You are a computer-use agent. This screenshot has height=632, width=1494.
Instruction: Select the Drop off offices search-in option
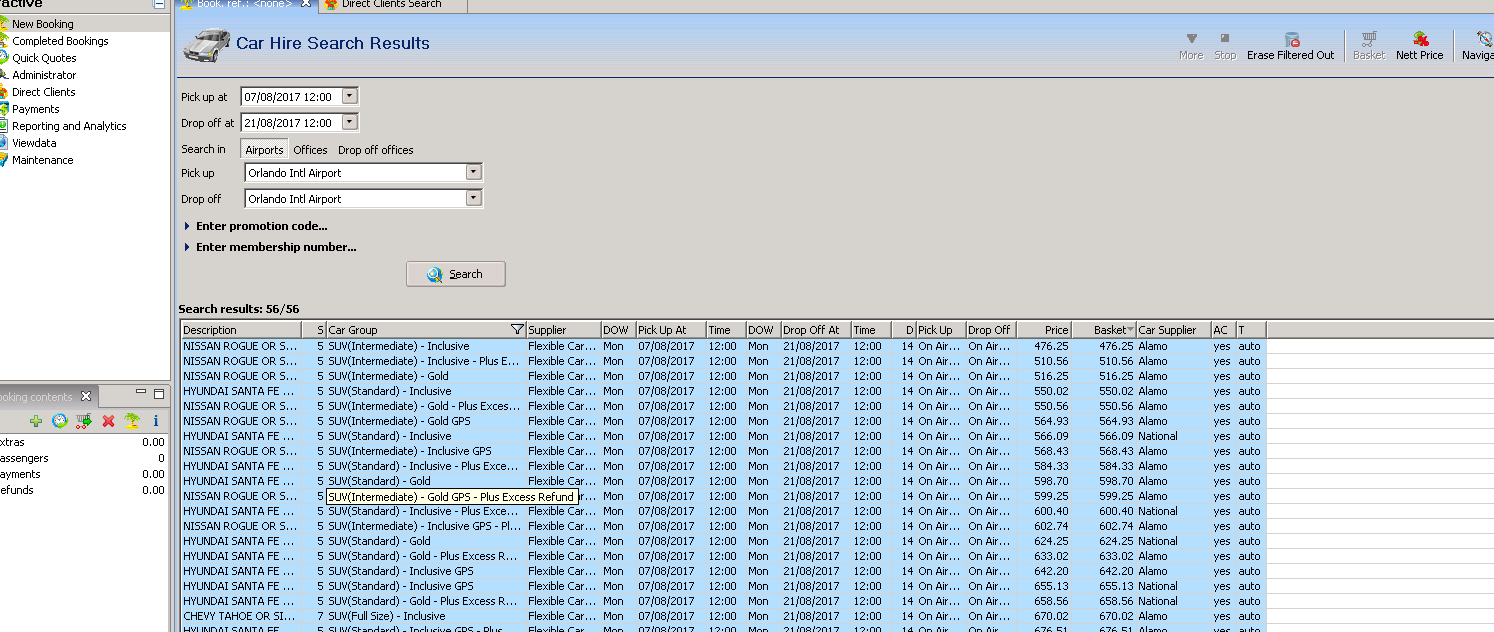pos(376,150)
